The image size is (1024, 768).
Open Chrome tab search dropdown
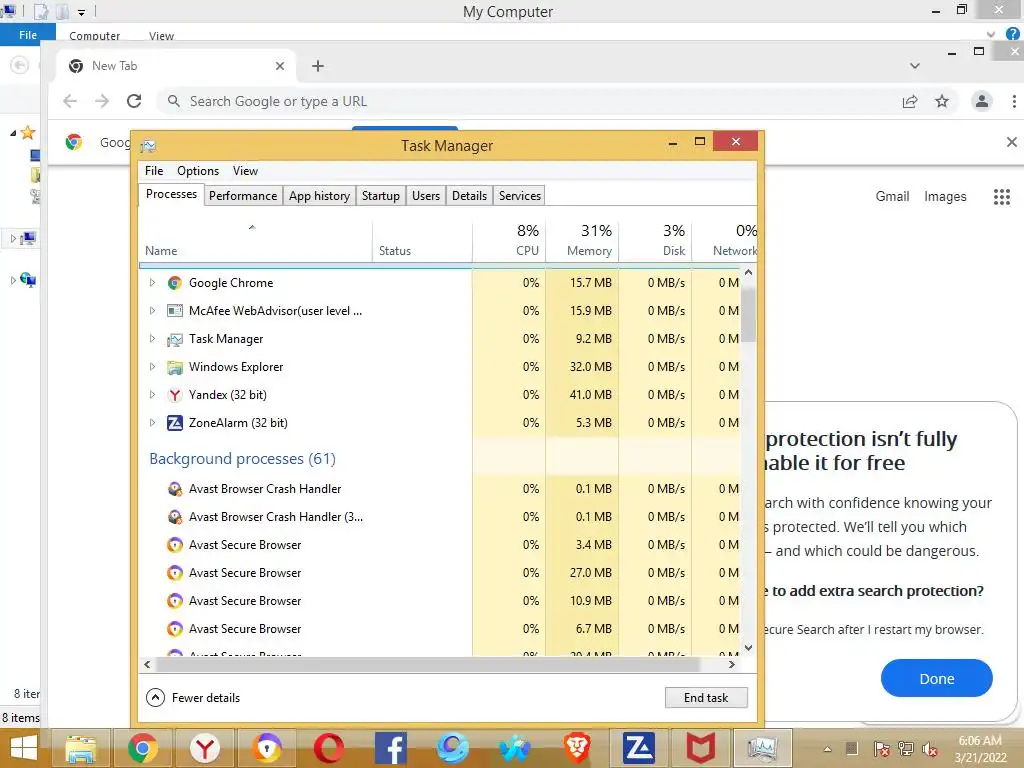(915, 66)
